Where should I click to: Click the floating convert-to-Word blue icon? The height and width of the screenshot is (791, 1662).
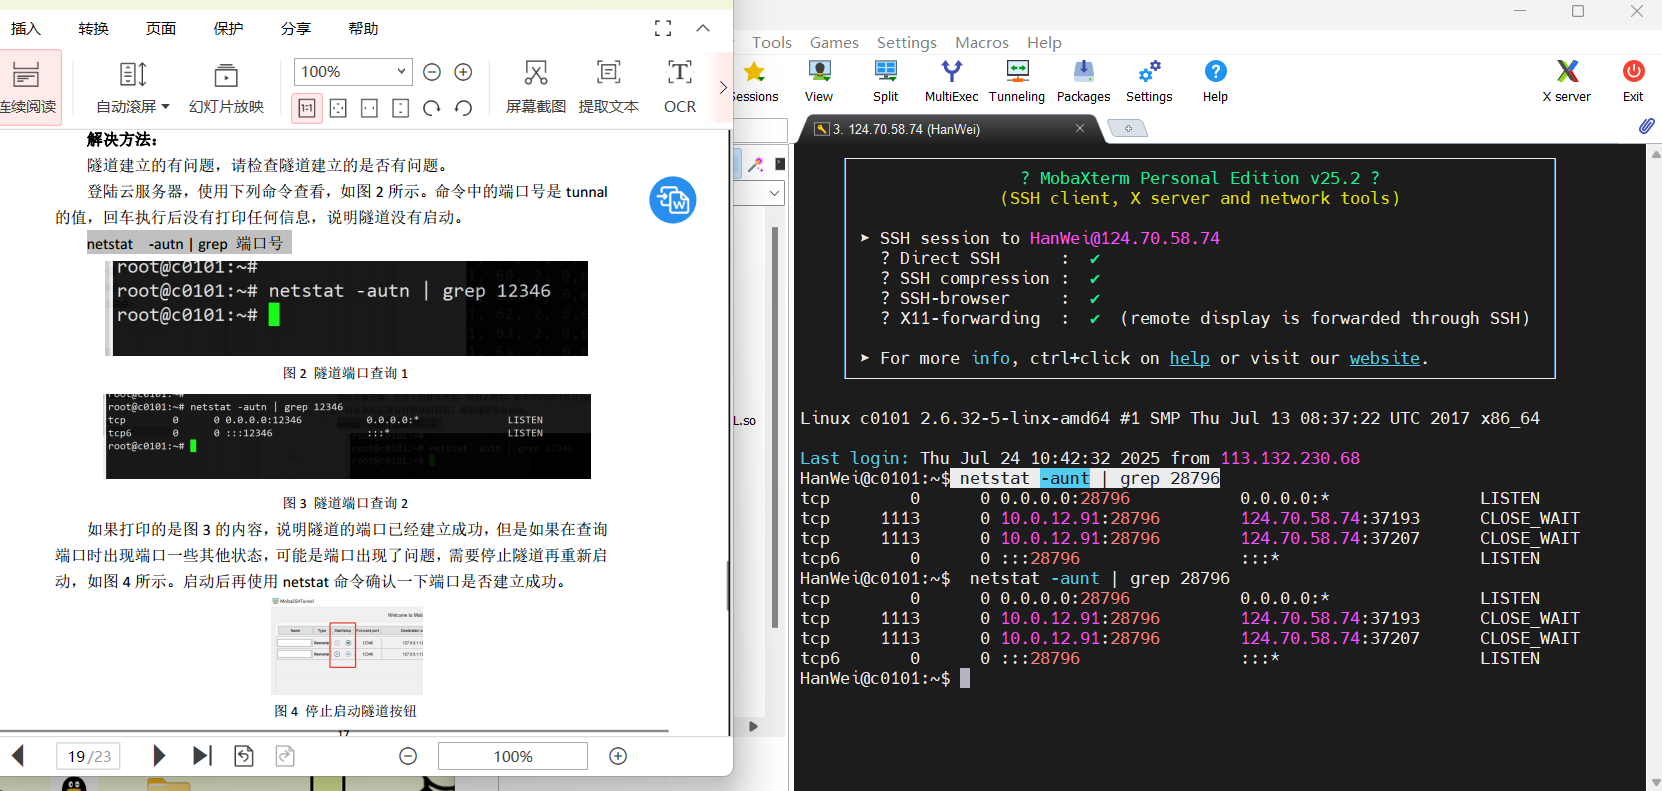tap(673, 200)
